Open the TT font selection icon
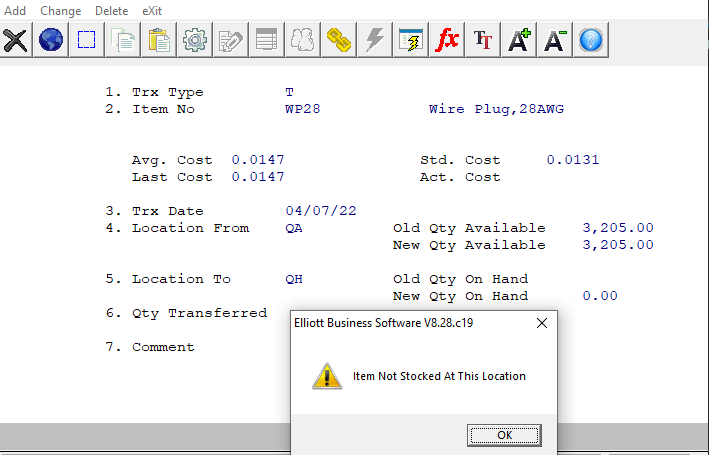Image resolution: width=709 pixels, height=455 pixels. point(482,40)
